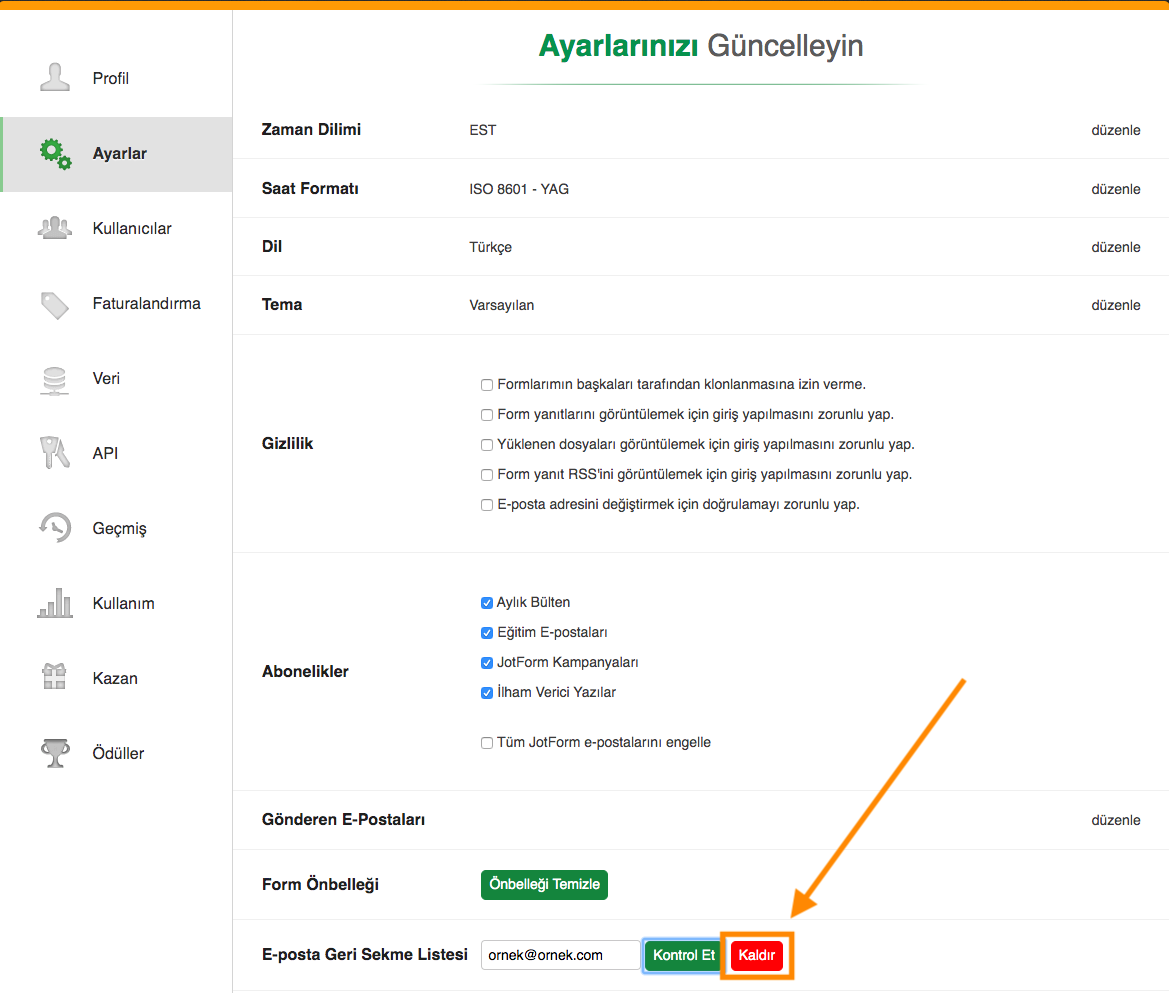The height and width of the screenshot is (993, 1169).
Task: Click düzenle next to Dil
Action: click(x=1115, y=247)
